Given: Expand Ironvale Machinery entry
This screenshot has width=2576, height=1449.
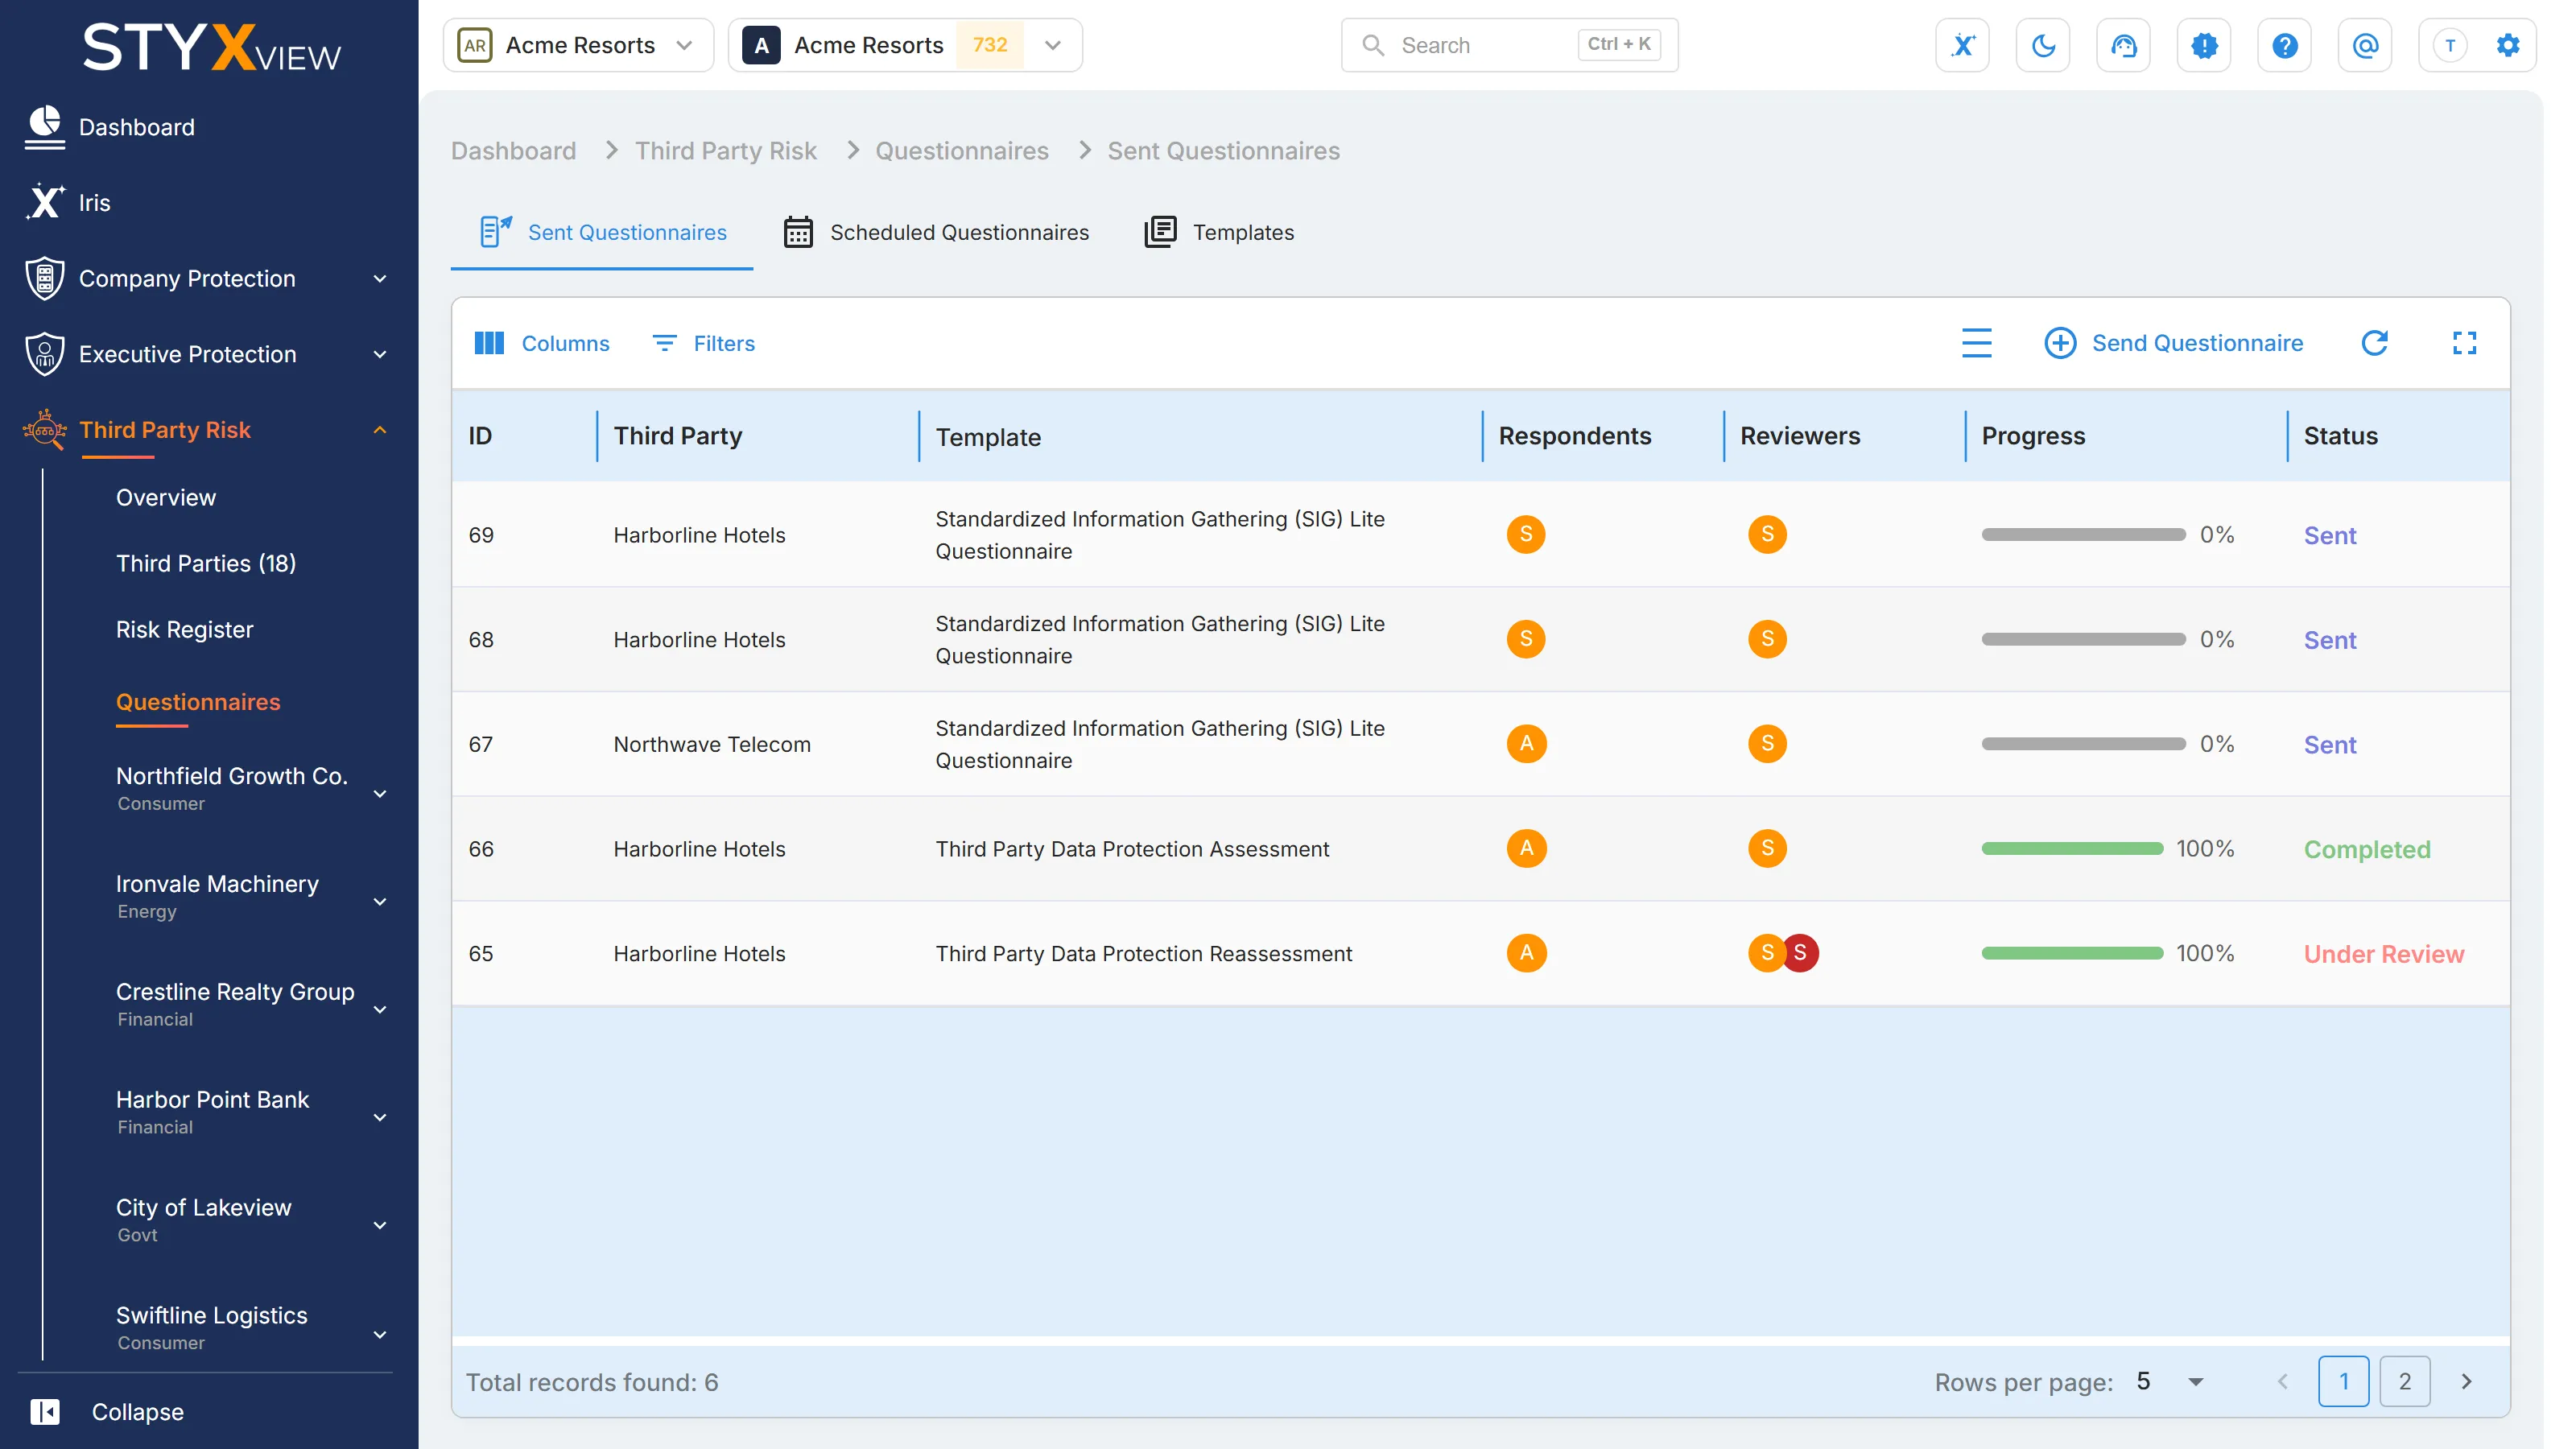Looking at the screenshot, I should 380,902.
